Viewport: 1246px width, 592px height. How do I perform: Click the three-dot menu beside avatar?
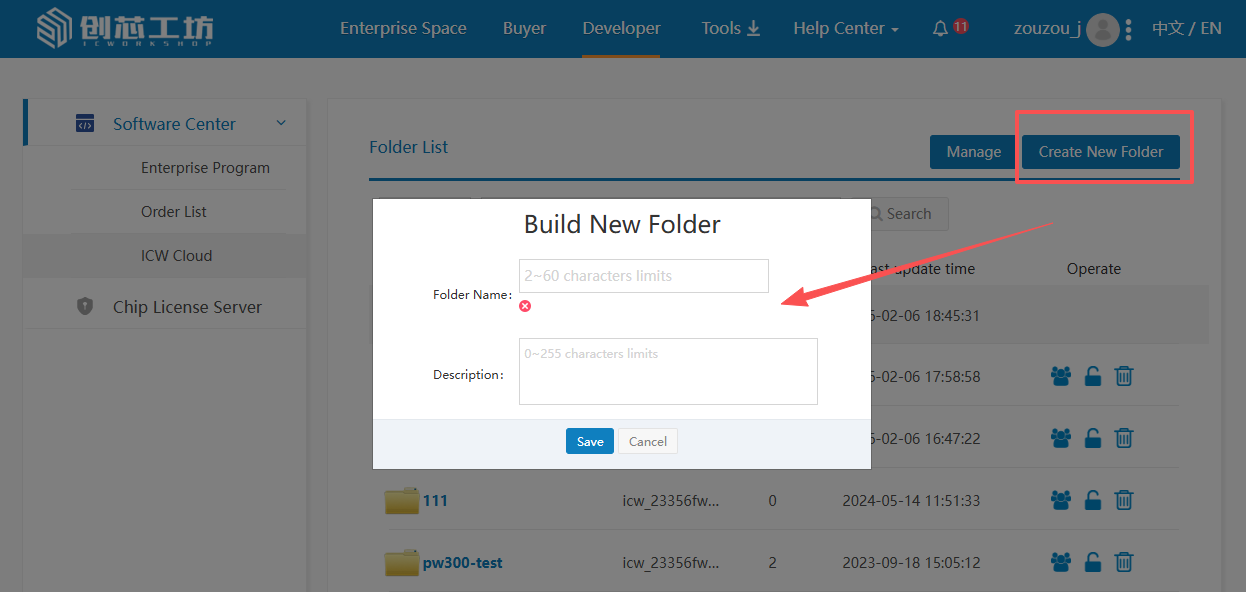pos(1129,29)
